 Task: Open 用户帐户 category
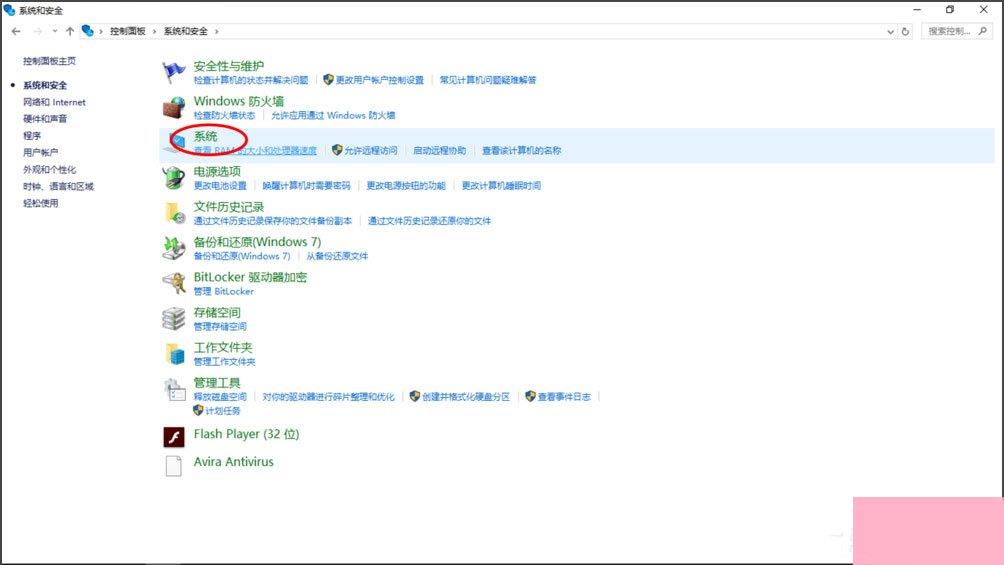click(40, 152)
